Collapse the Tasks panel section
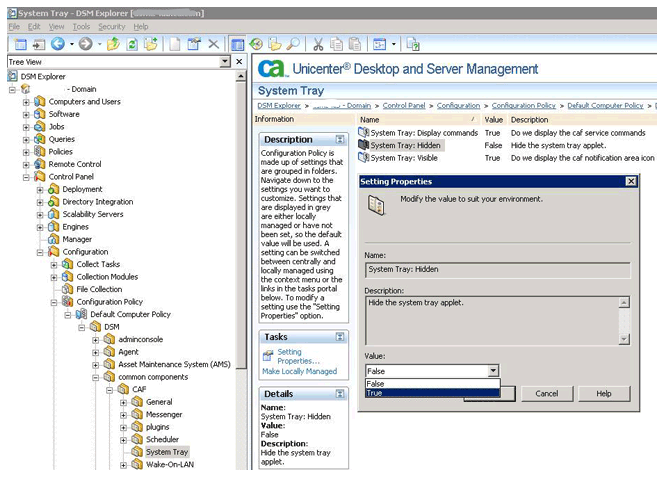 point(340,337)
